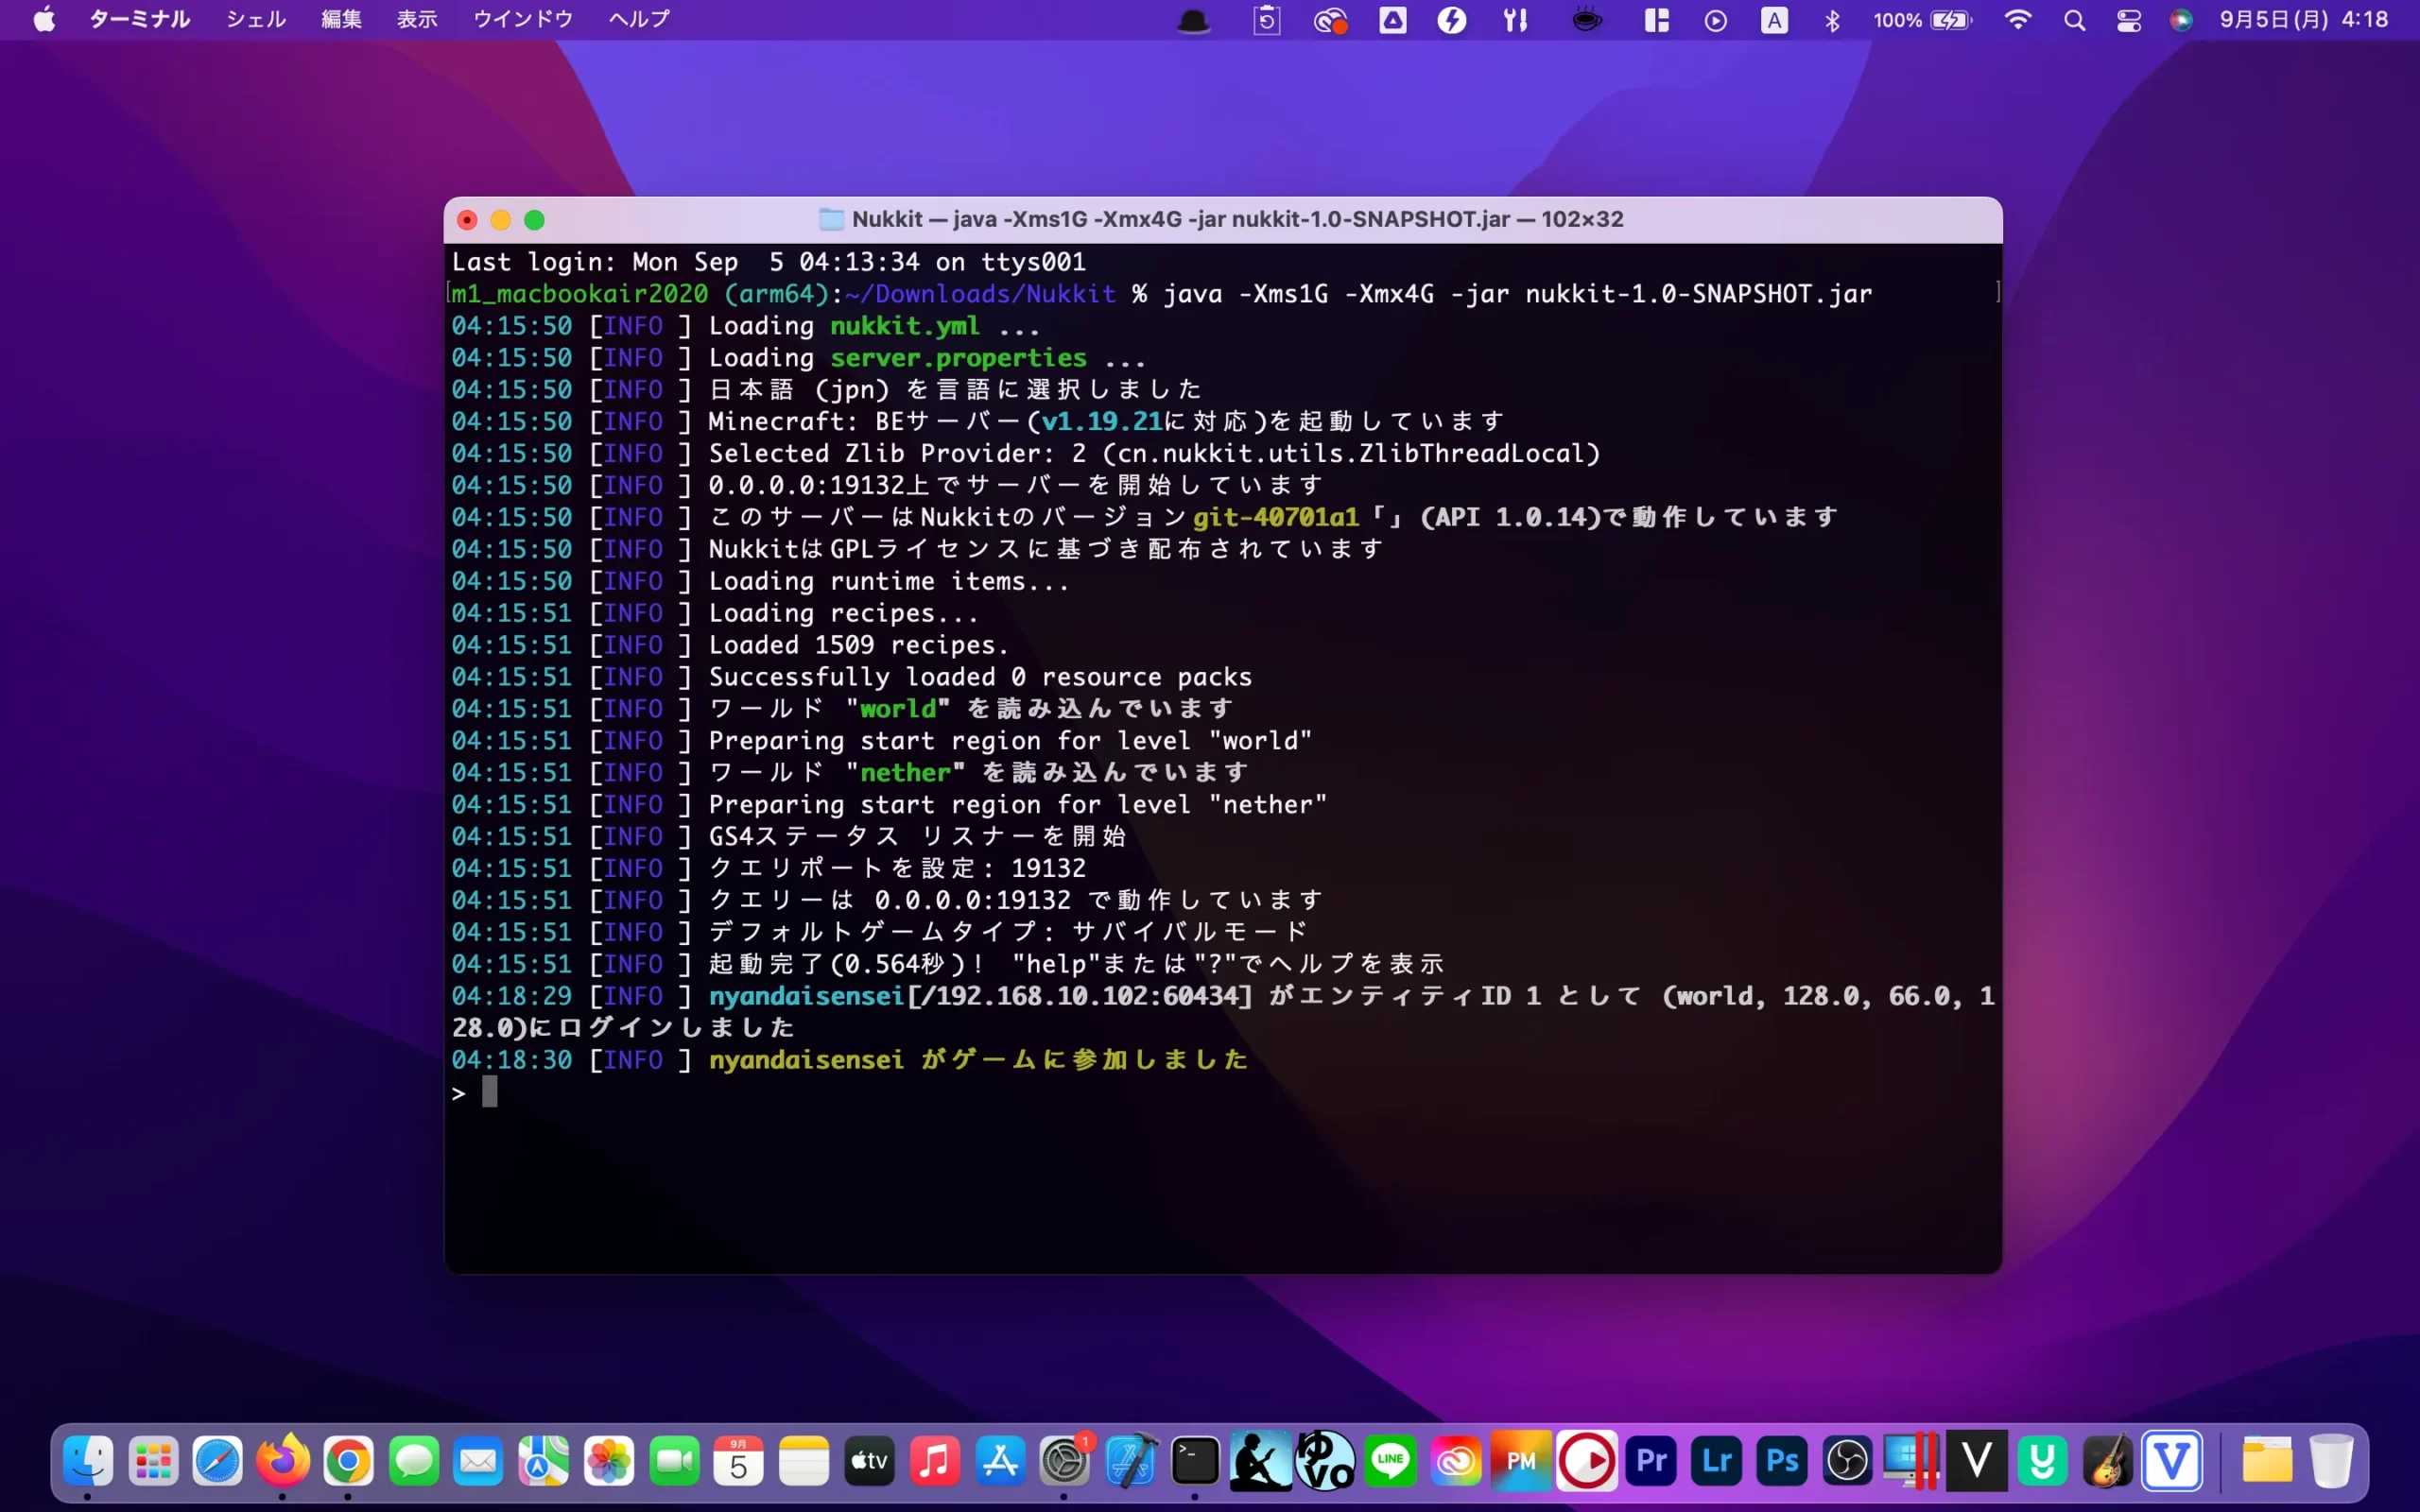The height and width of the screenshot is (1512, 2420).
Task: Click the text 'git-40701a1' in terminal
Action: 1276,517
